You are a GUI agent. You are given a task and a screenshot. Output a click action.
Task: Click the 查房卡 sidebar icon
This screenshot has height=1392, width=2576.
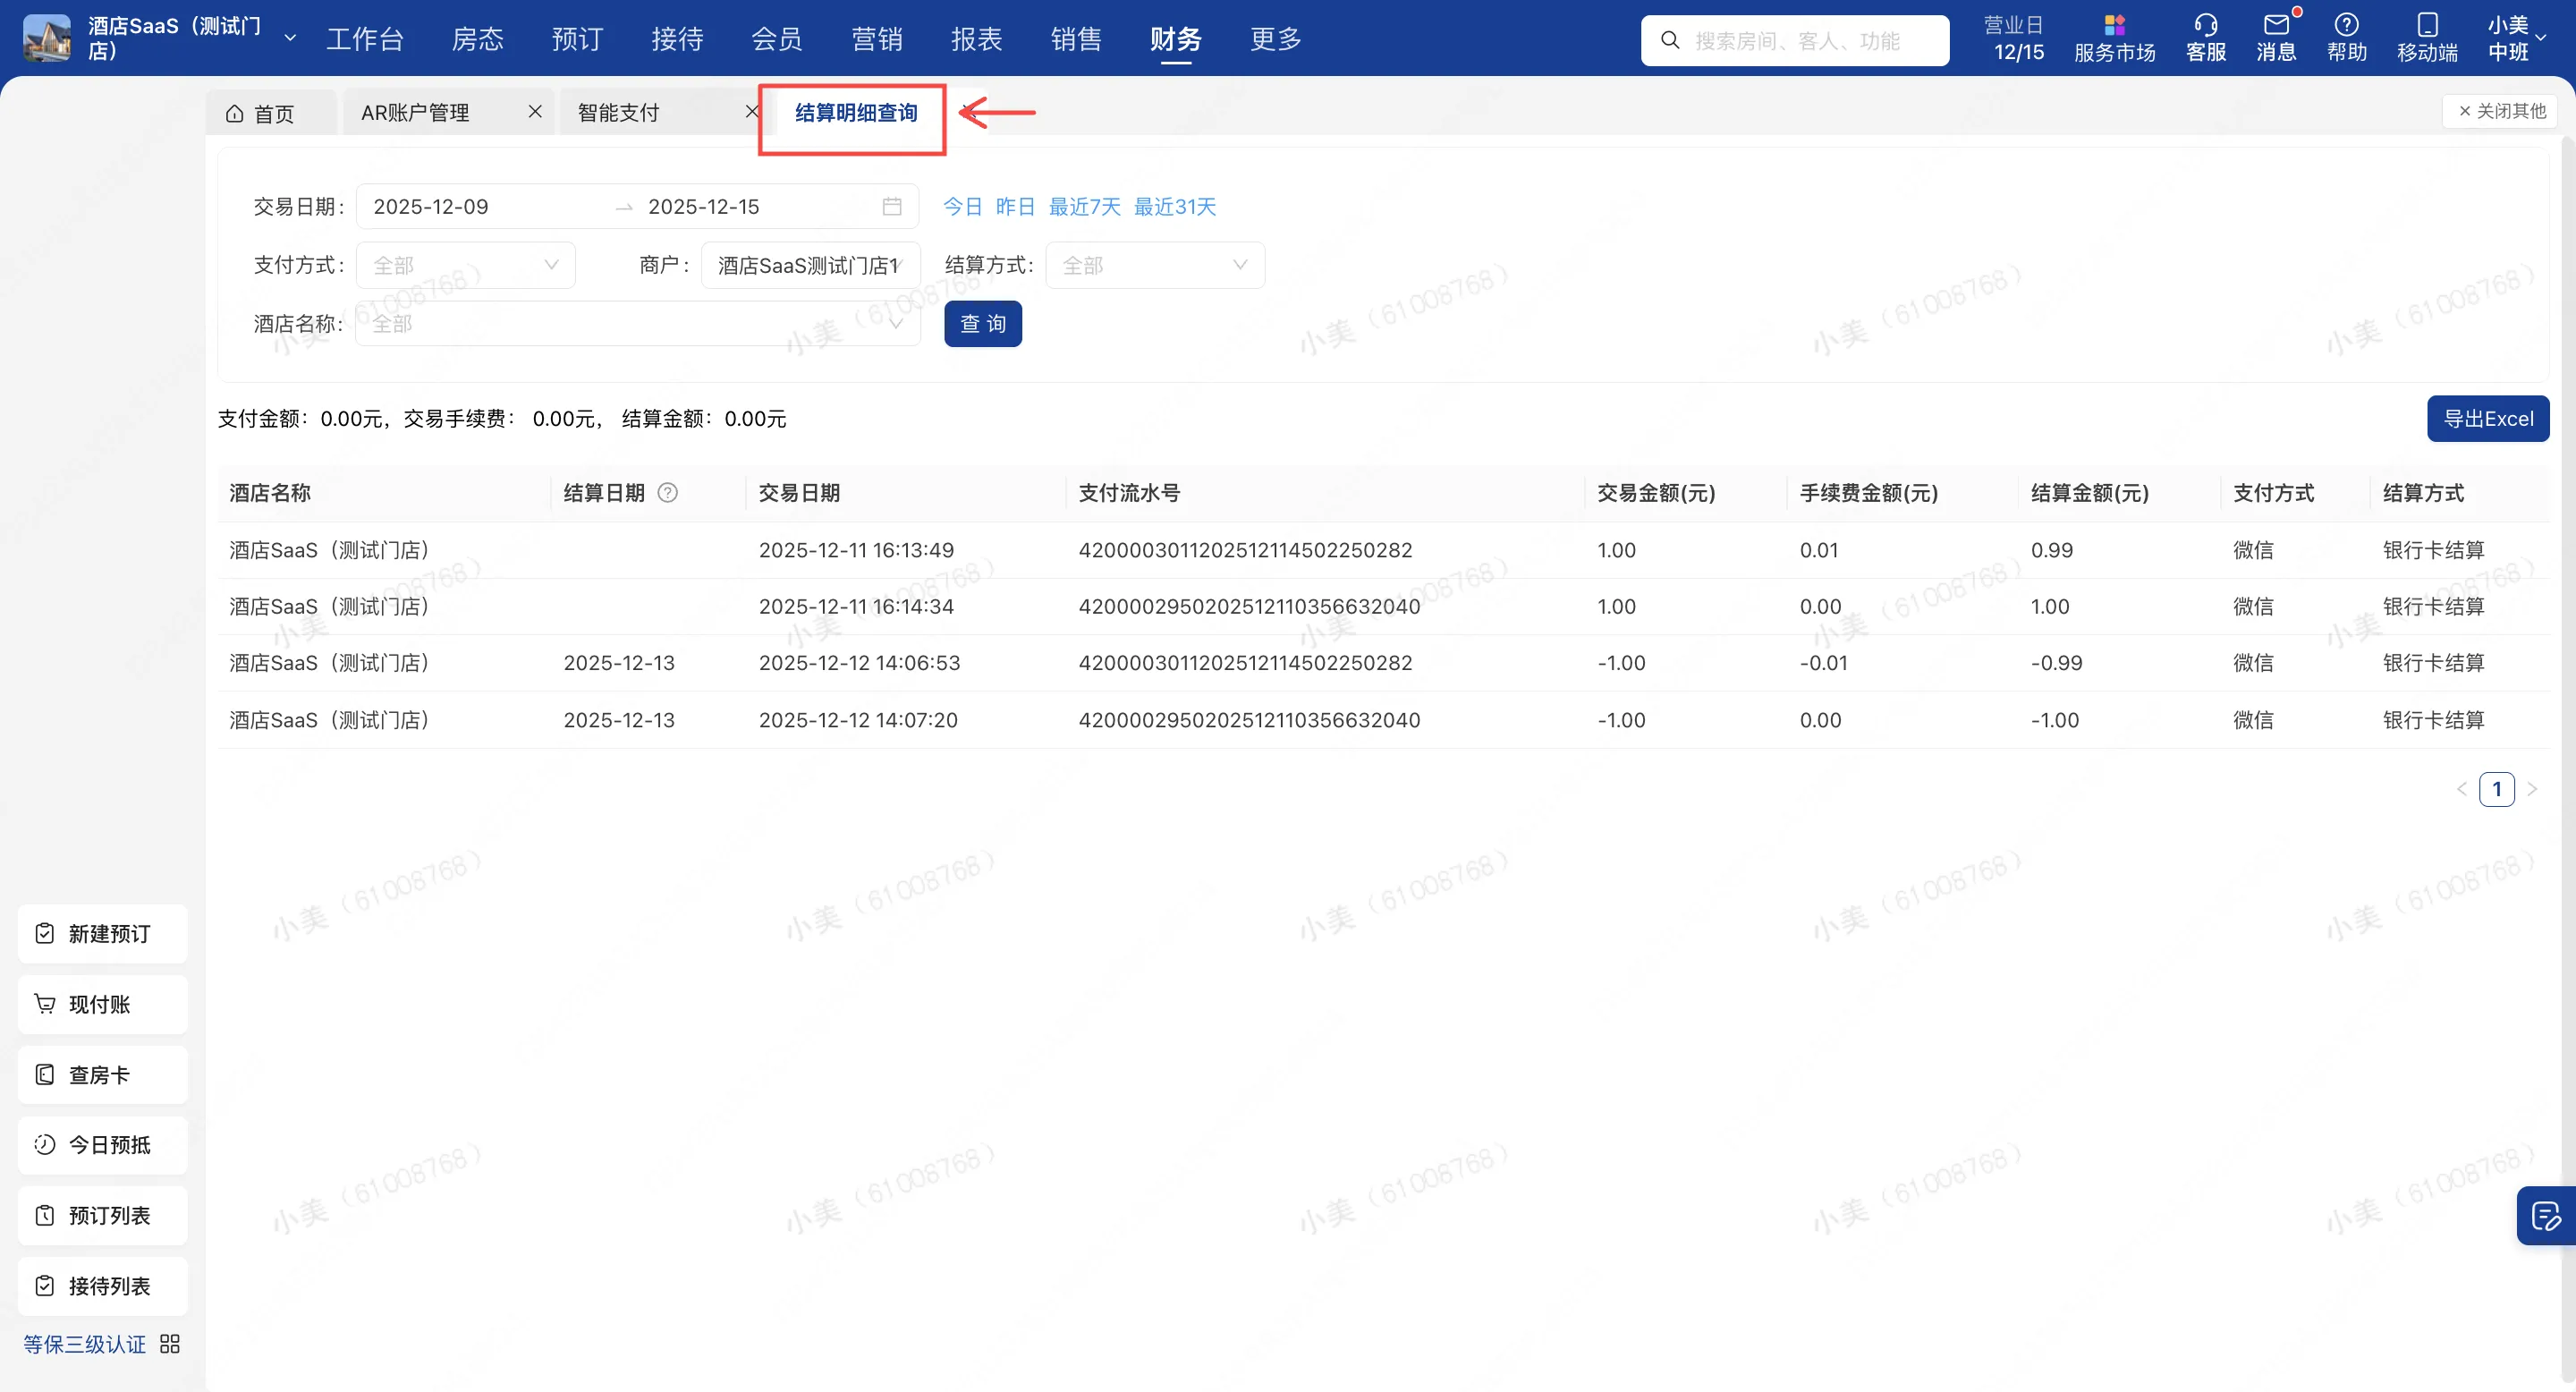pyautogui.click(x=45, y=1074)
